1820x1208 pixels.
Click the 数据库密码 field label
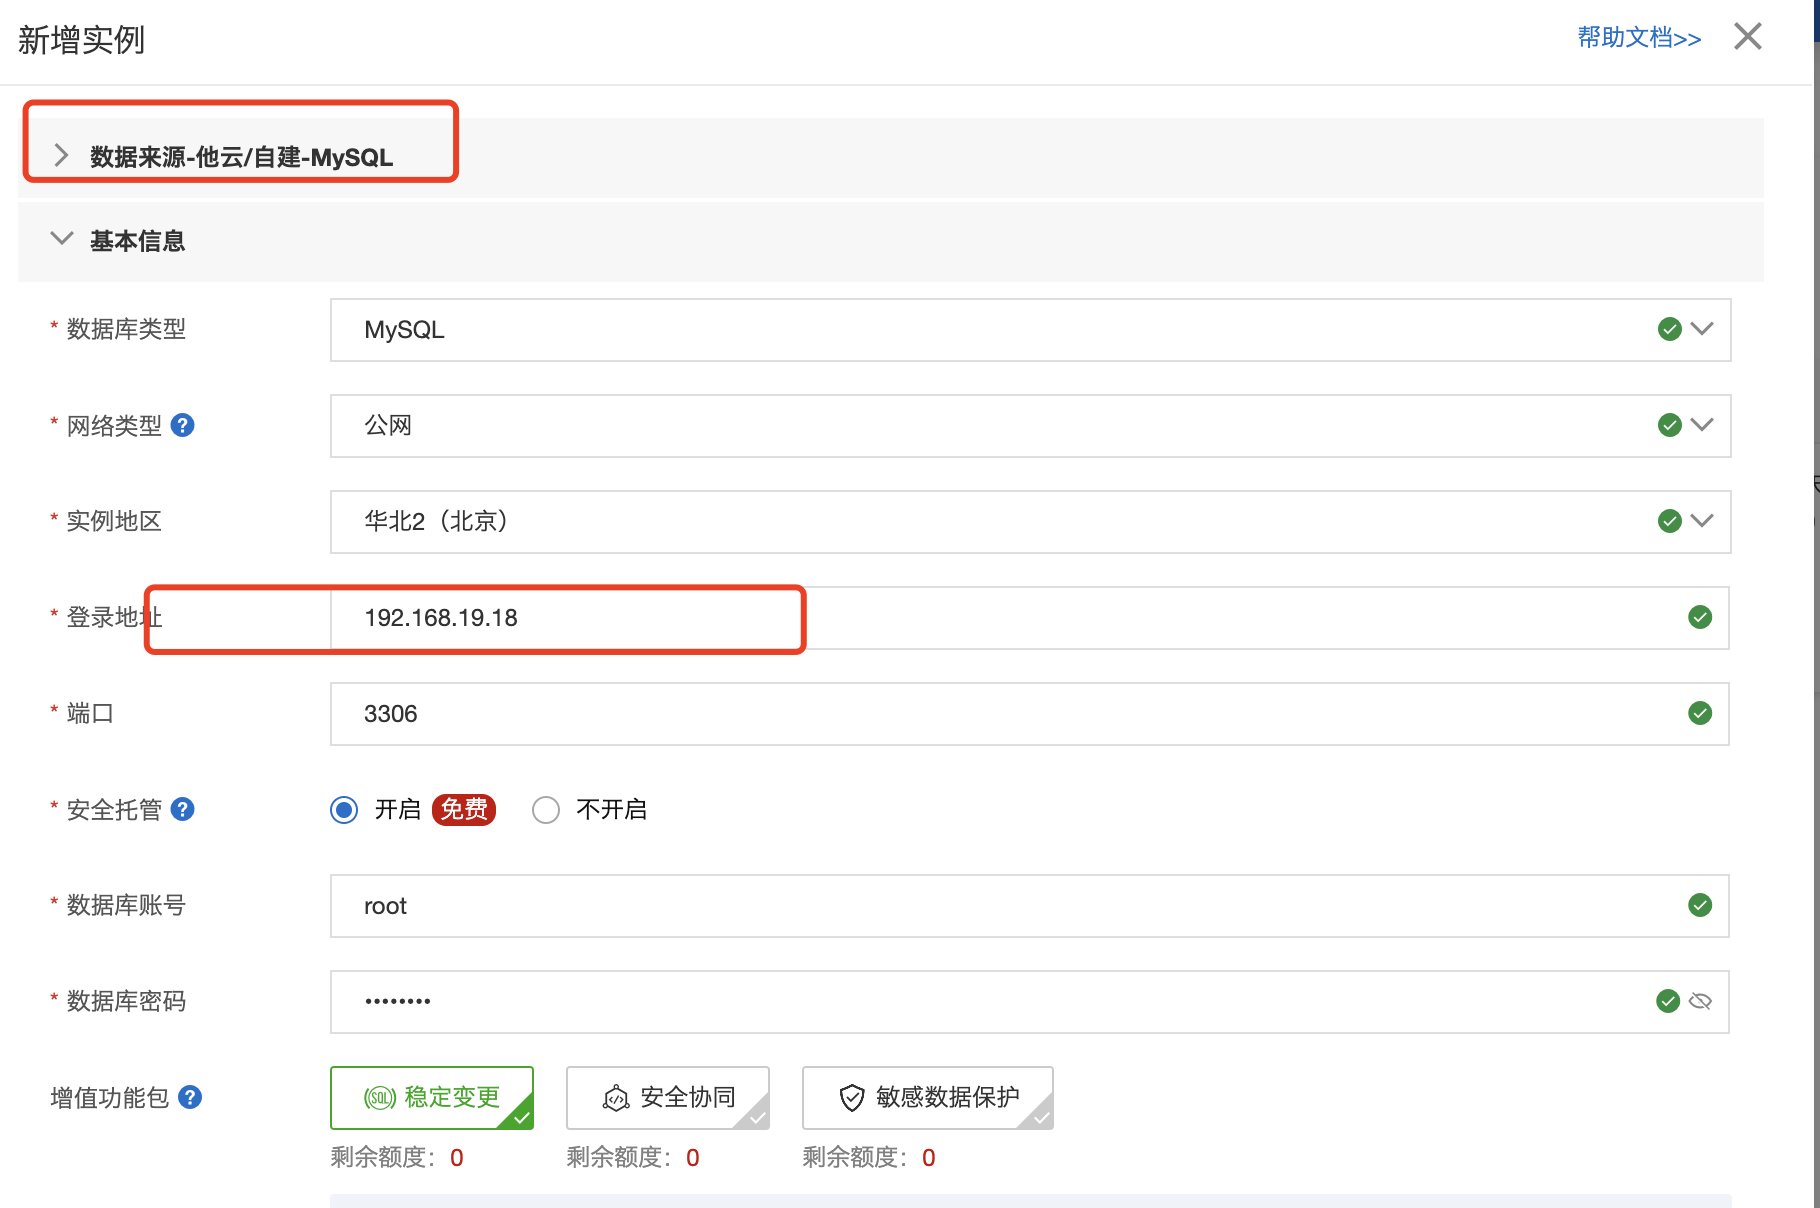pos(126,1001)
